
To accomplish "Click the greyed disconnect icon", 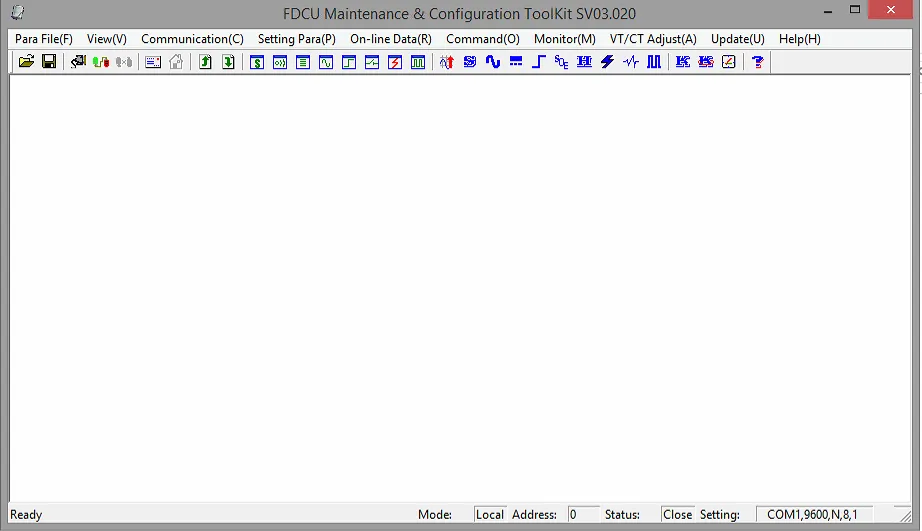I will point(123,62).
